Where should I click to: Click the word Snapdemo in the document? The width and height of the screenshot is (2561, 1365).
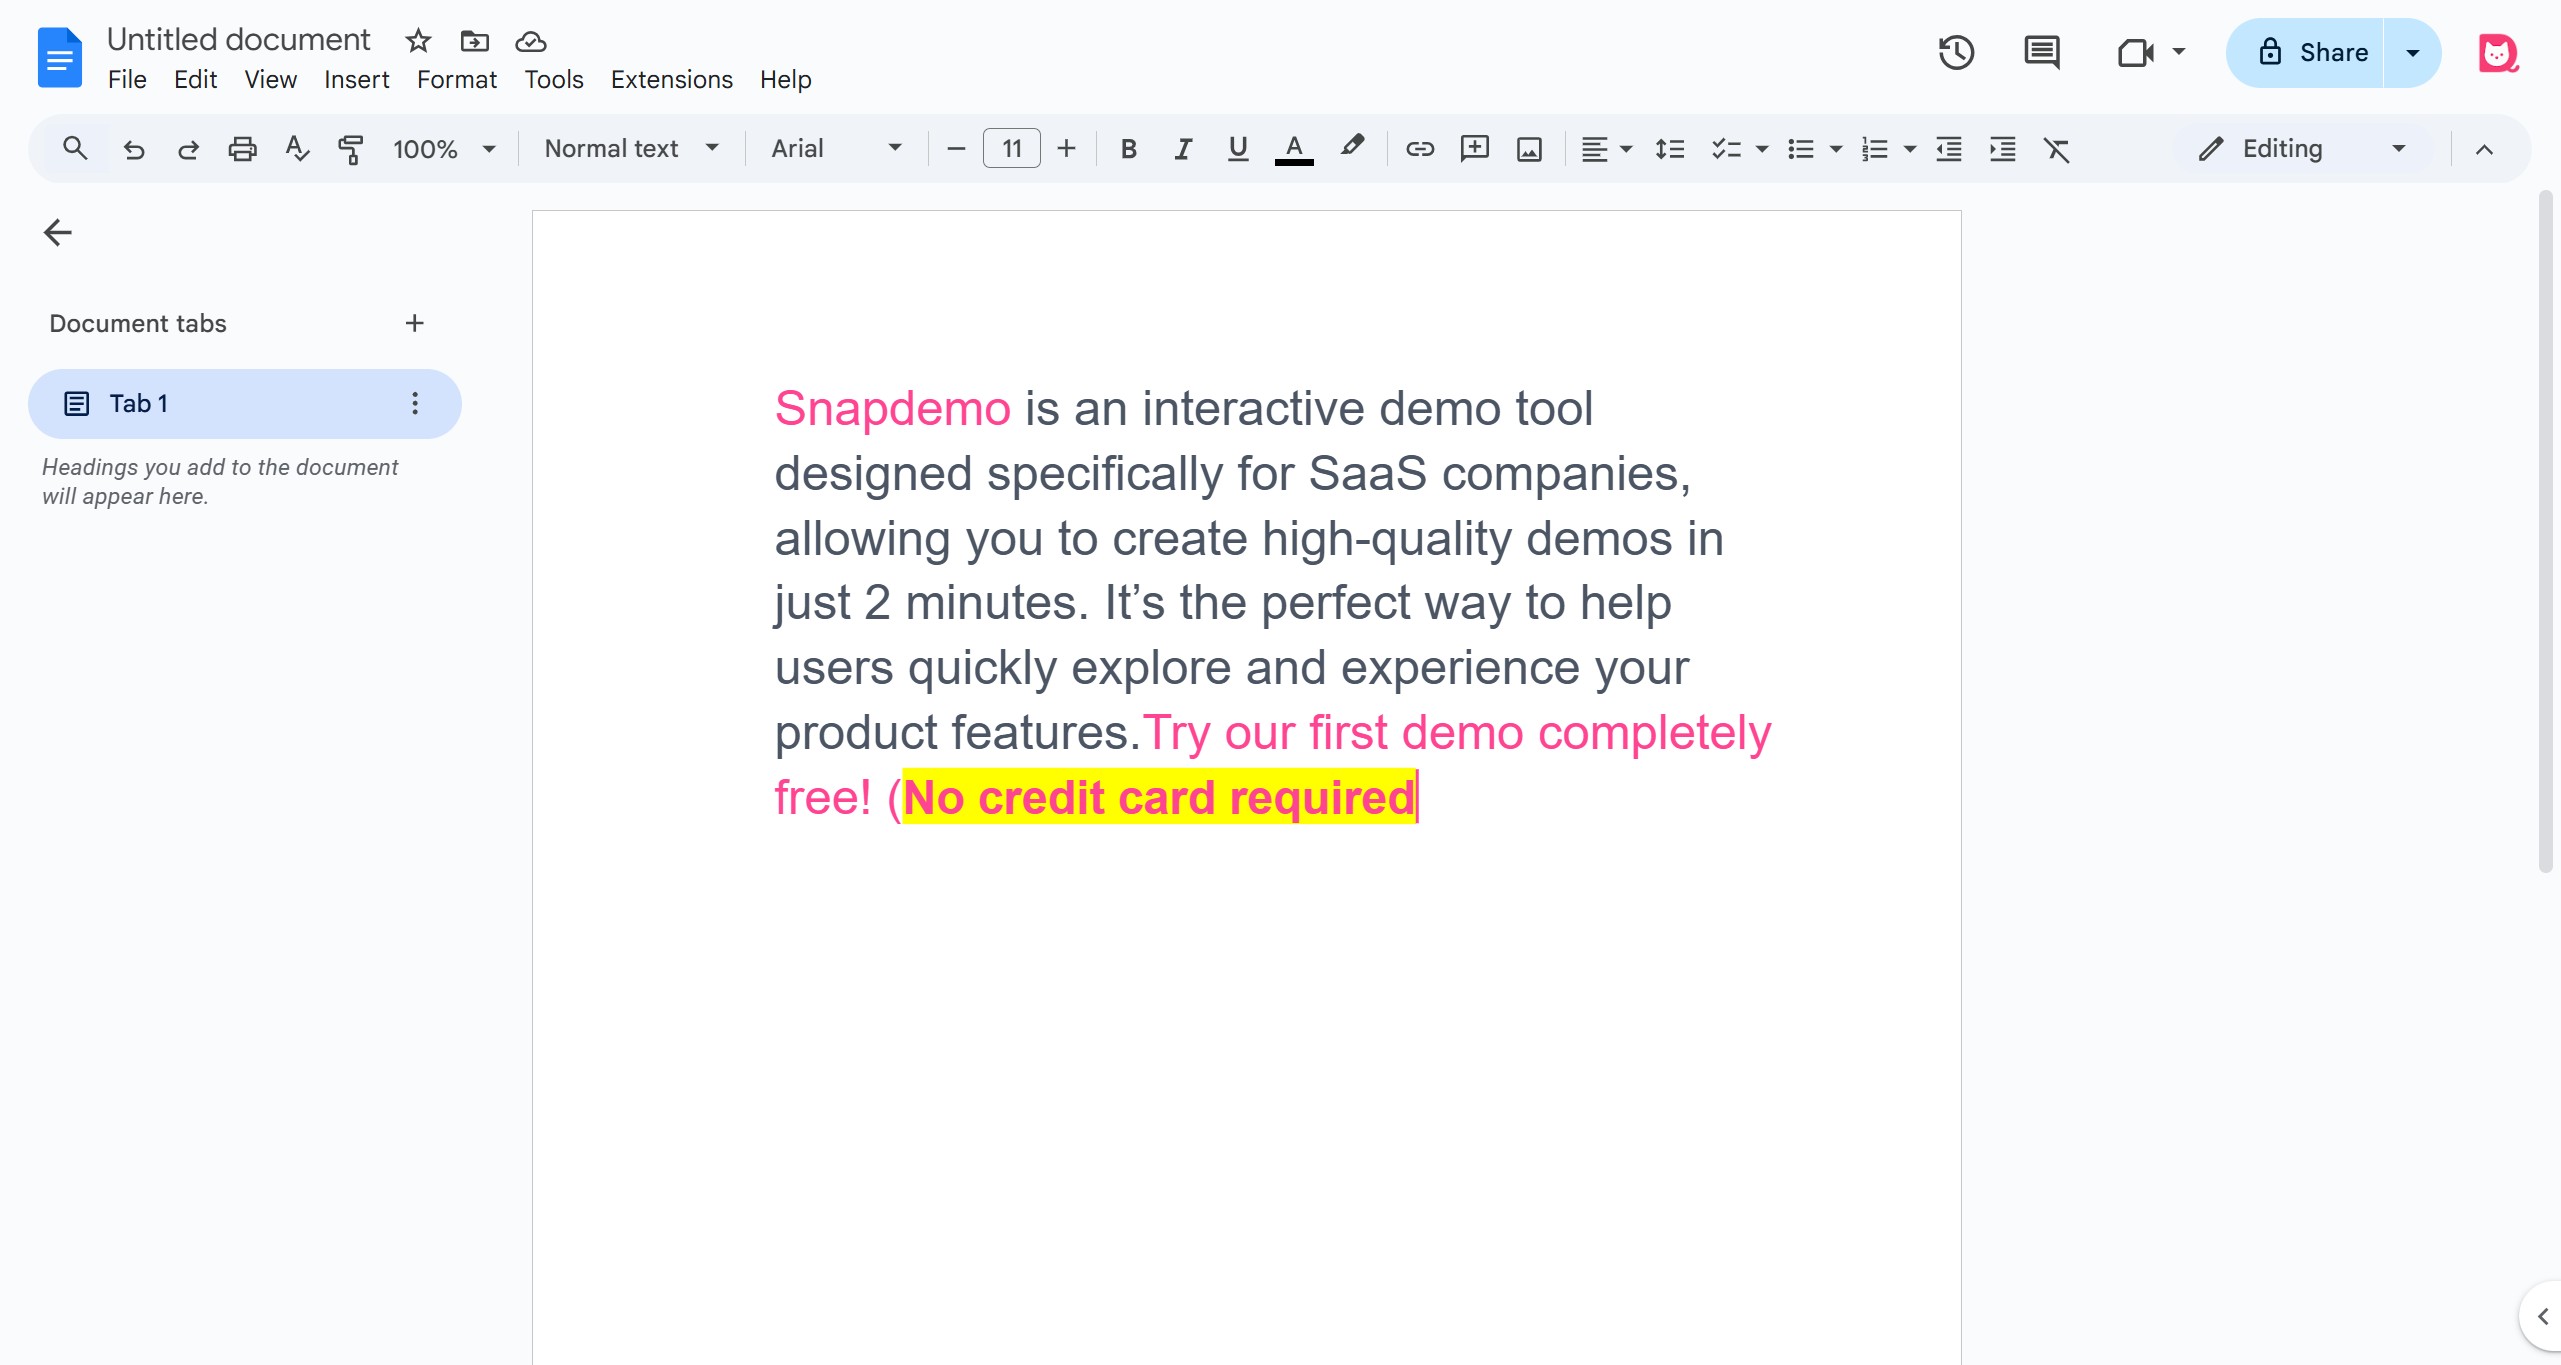click(893, 408)
